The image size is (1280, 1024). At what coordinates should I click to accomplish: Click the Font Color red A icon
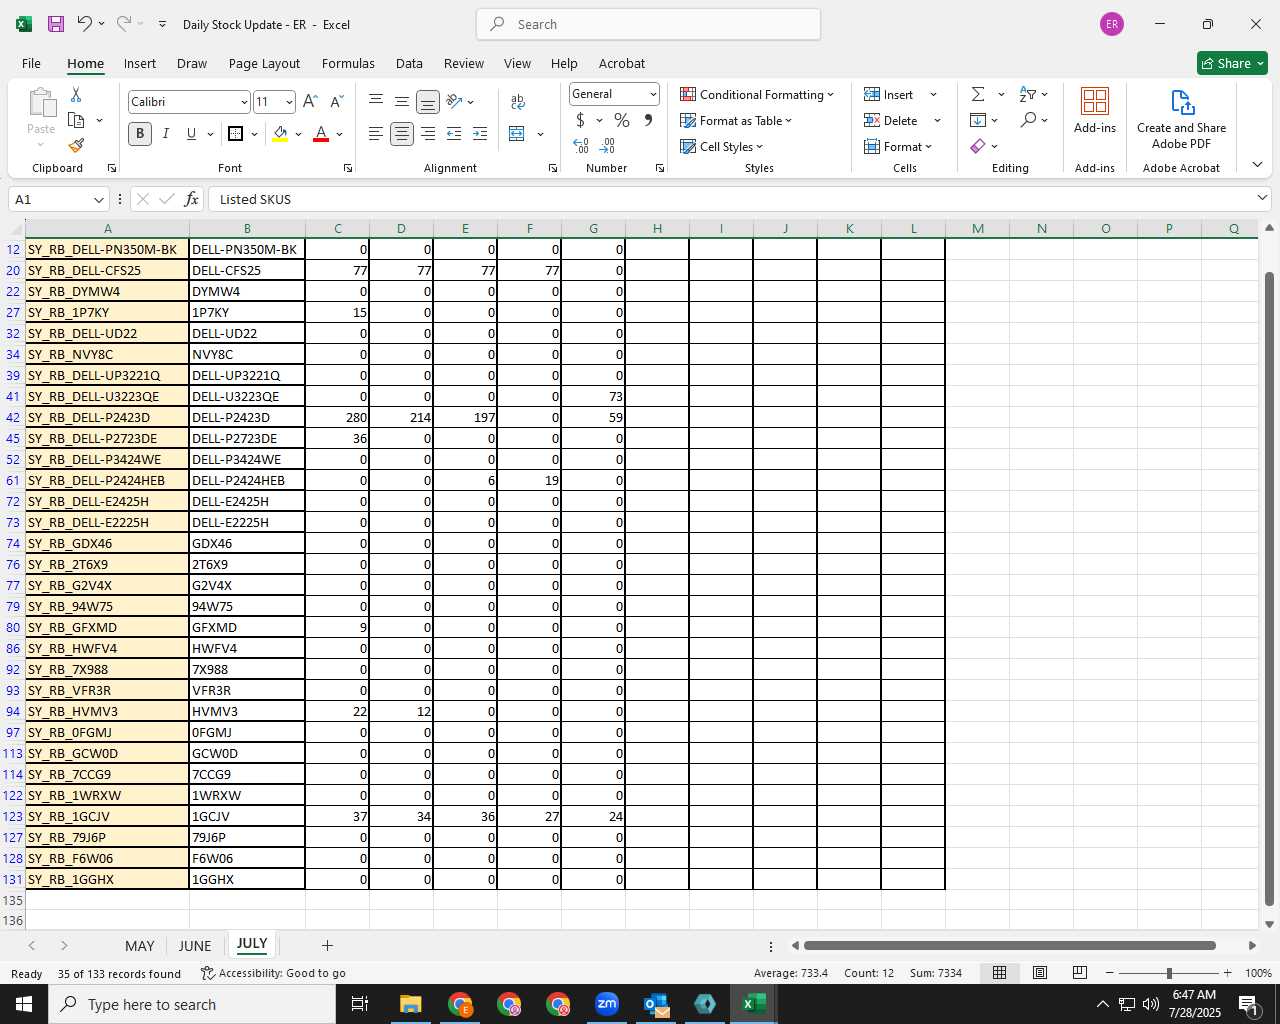[x=321, y=133]
